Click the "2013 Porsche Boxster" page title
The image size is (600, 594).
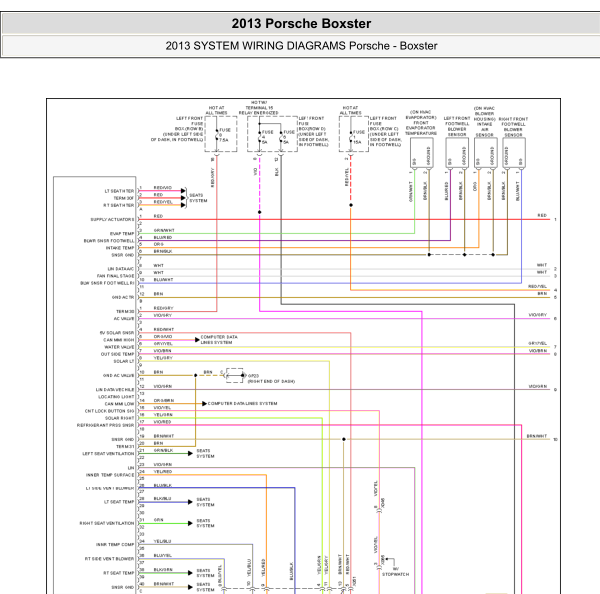pos(301,24)
